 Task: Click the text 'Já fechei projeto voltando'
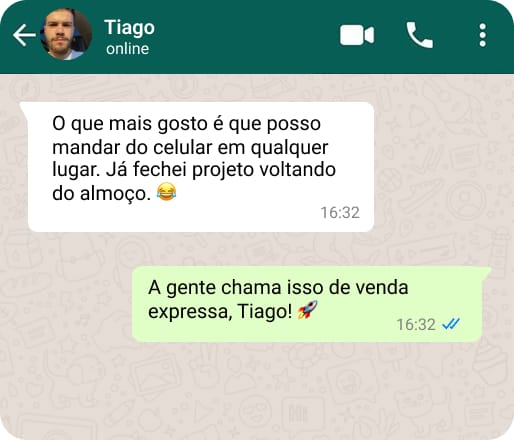tap(221, 169)
